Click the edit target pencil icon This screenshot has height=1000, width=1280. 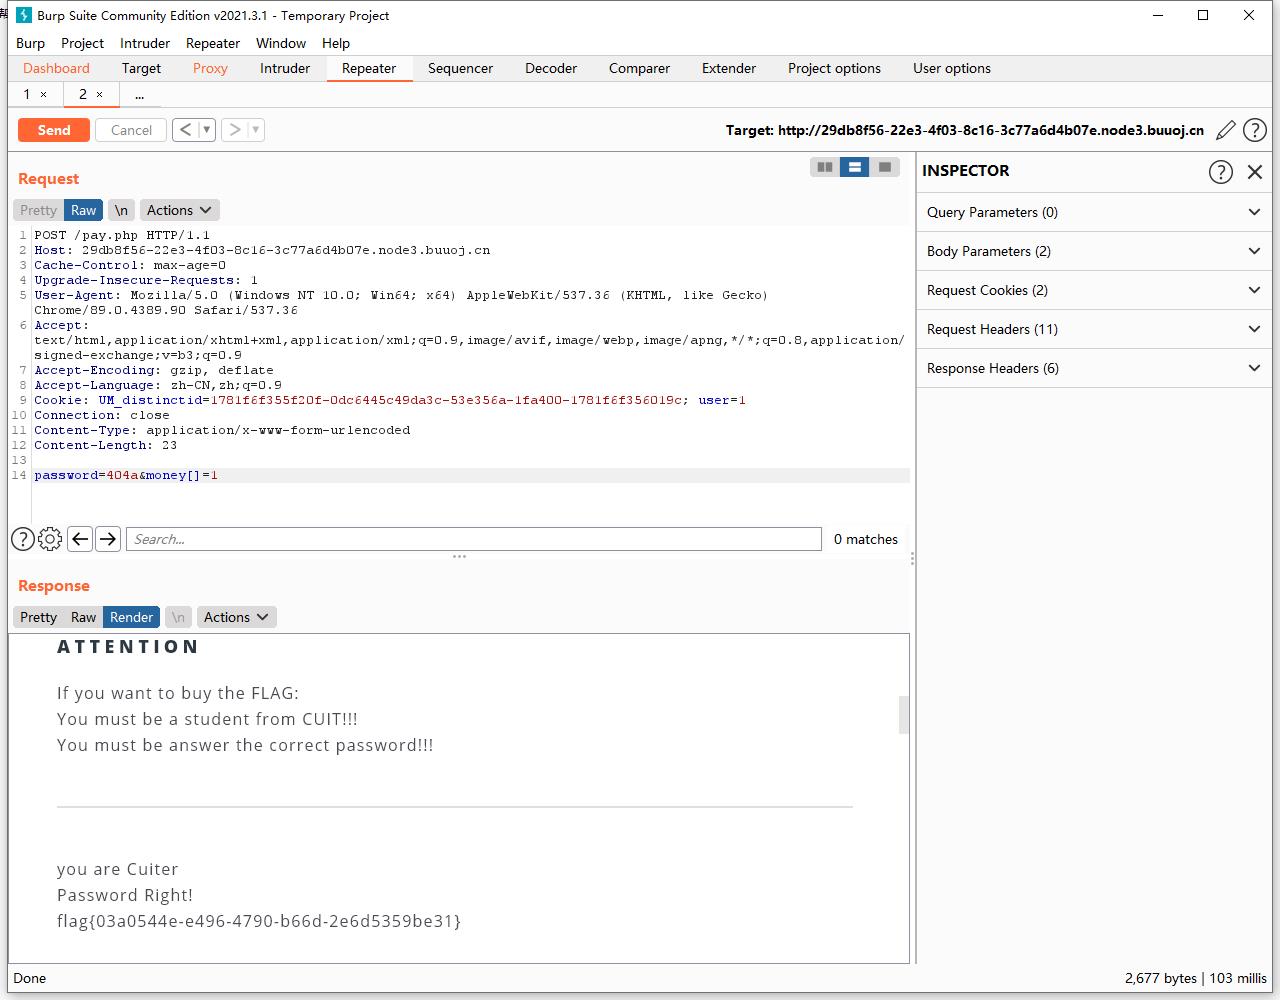1226,130
